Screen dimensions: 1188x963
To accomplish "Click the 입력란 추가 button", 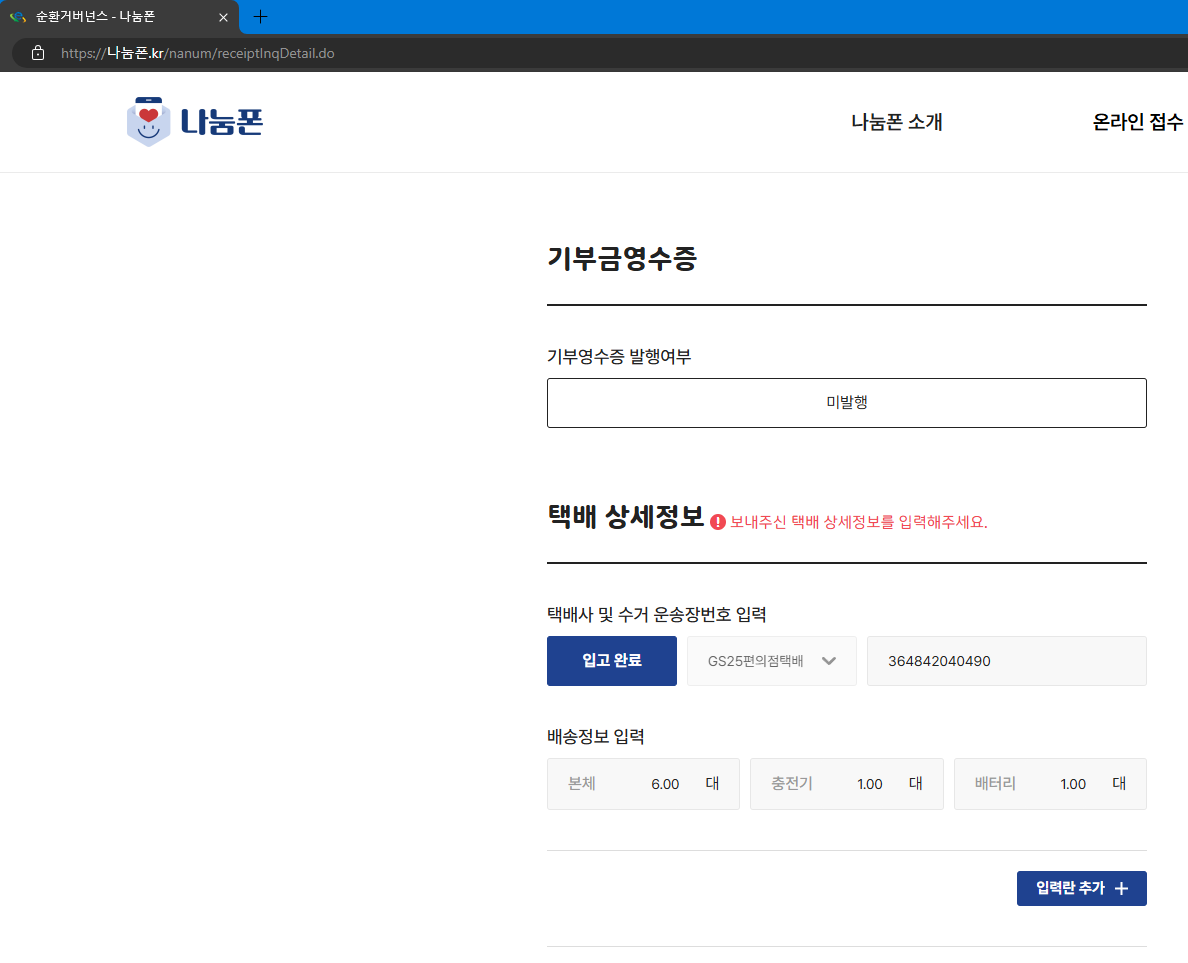I will (1081, 888).
